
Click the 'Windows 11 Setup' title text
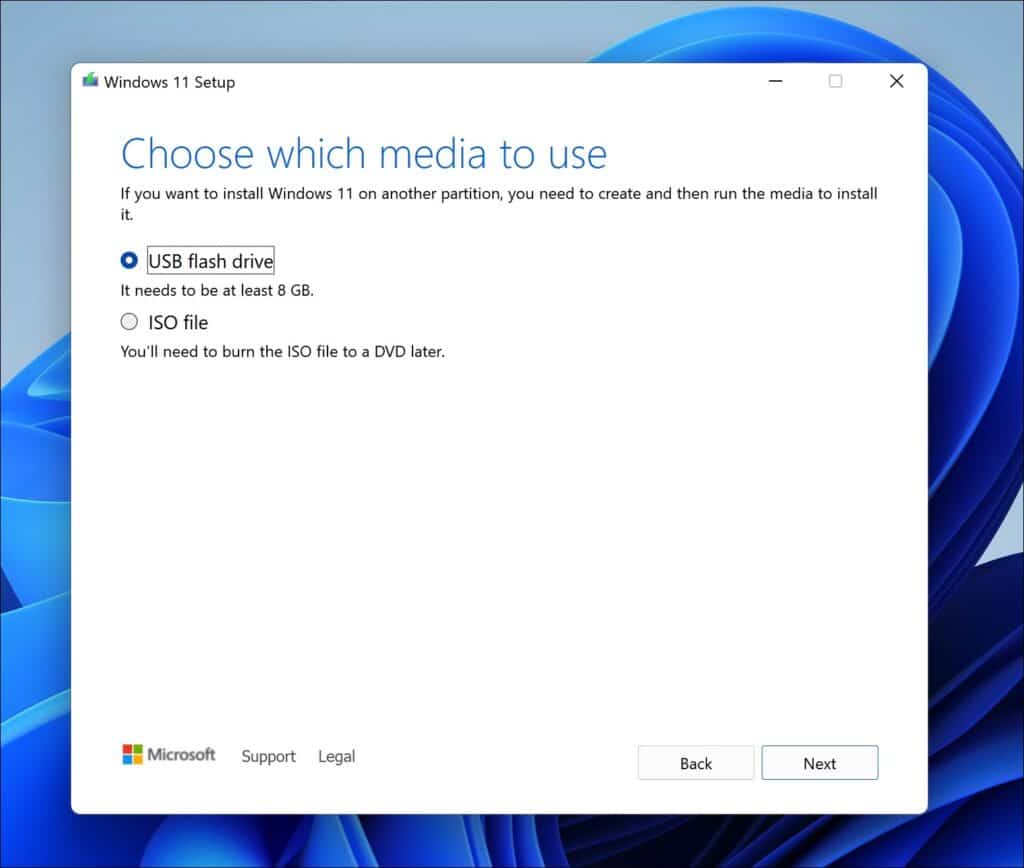[169, 82]
